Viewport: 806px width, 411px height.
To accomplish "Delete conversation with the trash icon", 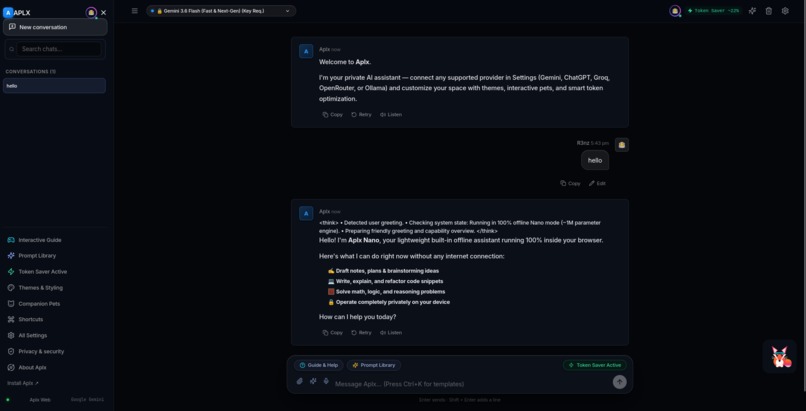I will pos(768,11).
